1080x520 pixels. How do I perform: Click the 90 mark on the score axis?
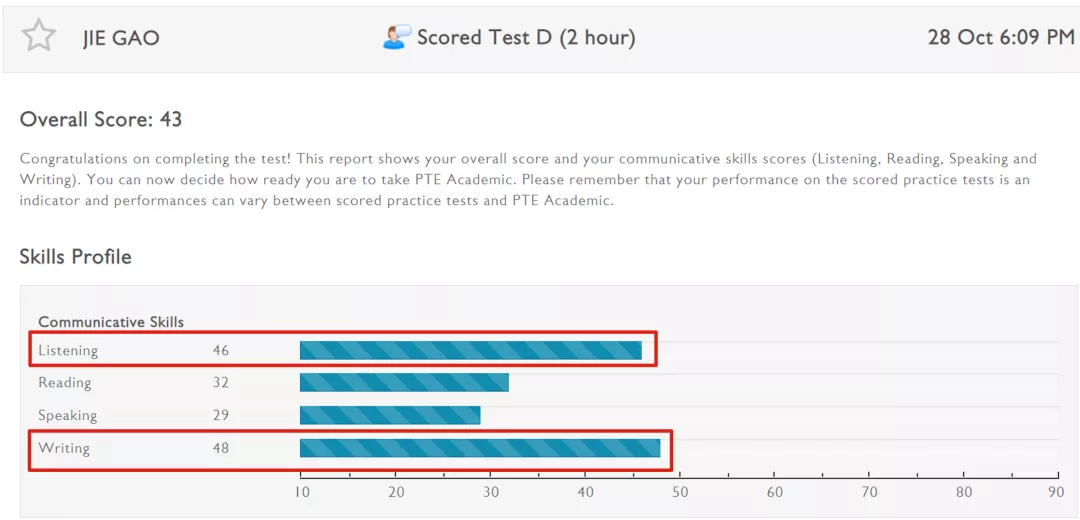(x=1057, y=493)
